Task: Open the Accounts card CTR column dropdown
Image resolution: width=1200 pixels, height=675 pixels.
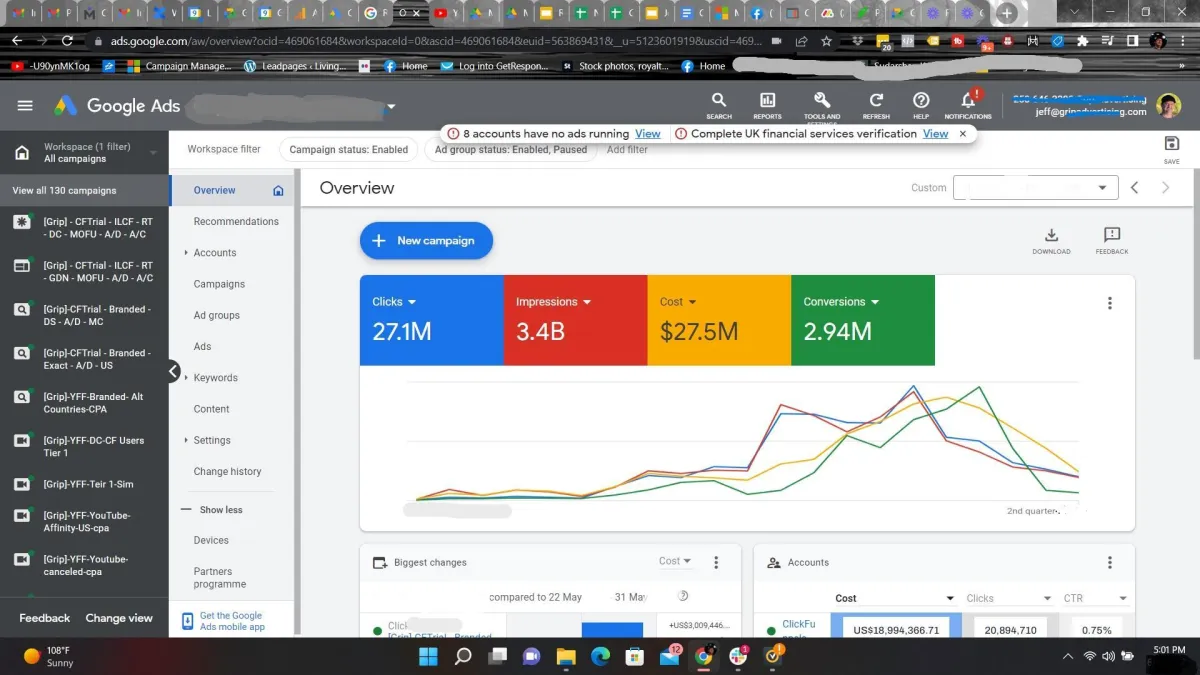Action: tap(1095, 598)
